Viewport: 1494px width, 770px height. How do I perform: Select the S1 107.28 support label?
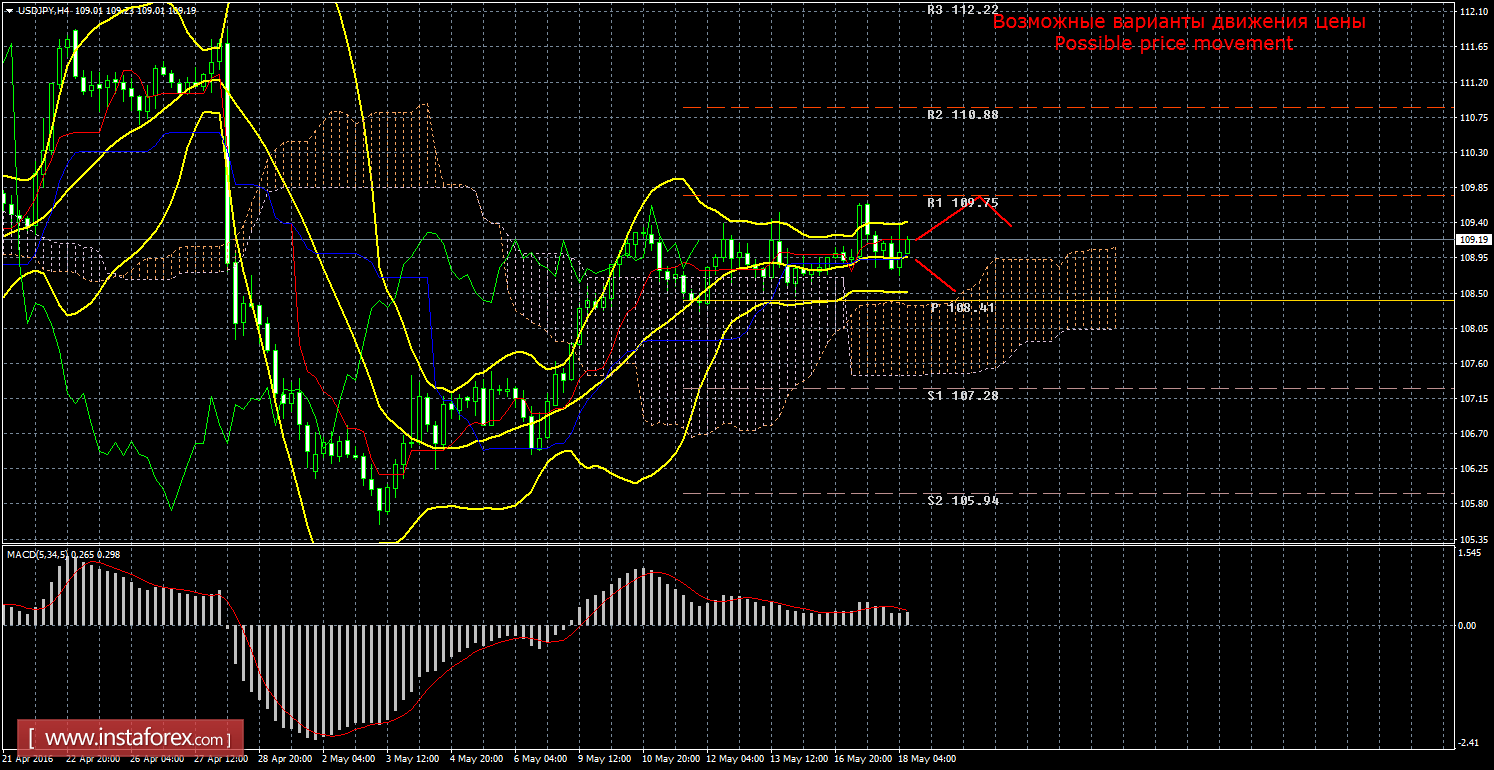pyautogui.click(x=962, y=395)
